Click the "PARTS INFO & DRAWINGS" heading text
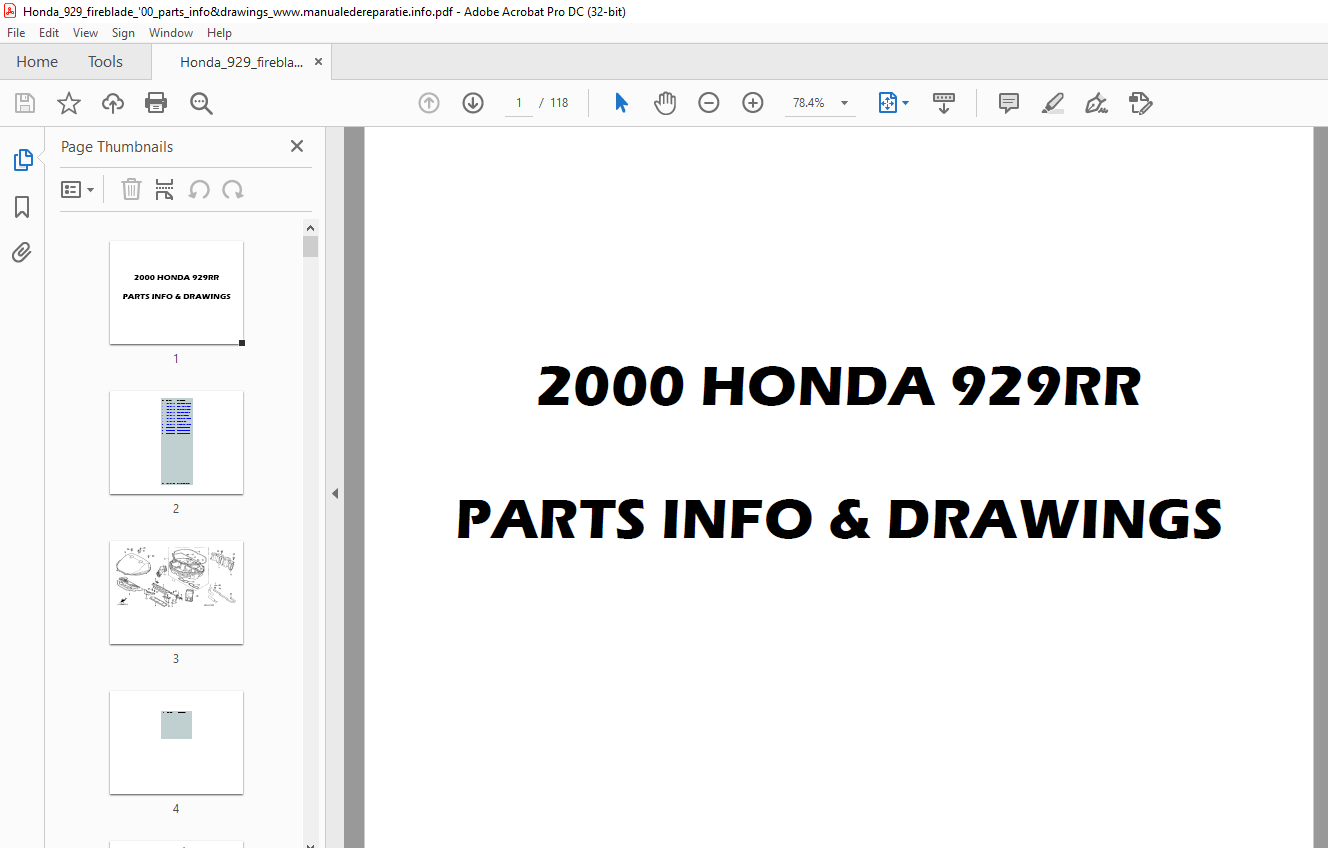Viewport: 1328px width, 848px height. [x=839, y=520]
